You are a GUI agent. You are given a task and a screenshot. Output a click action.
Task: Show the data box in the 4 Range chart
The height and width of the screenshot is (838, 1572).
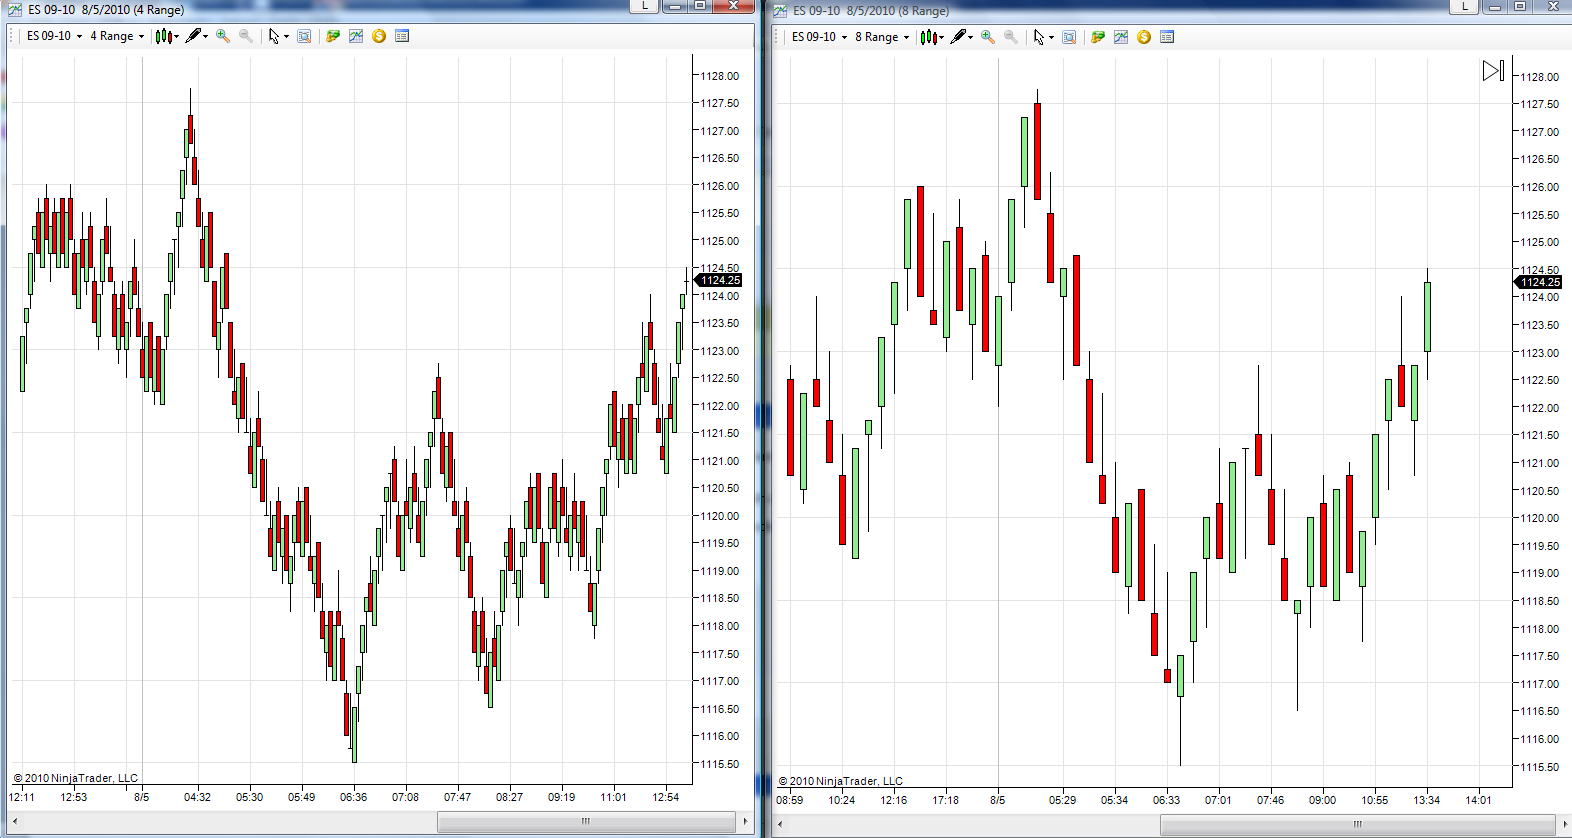click(x=304, y=36)
